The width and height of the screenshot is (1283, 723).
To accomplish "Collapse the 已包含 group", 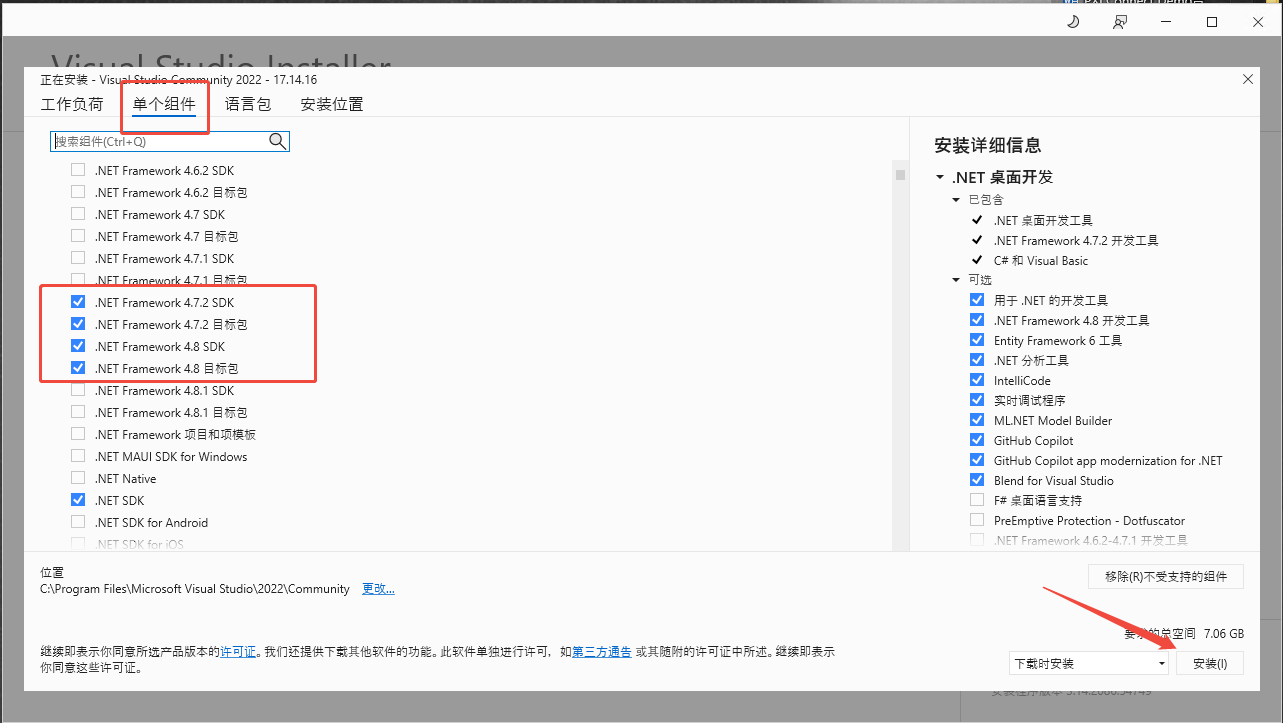I will (x=955, y=199).
